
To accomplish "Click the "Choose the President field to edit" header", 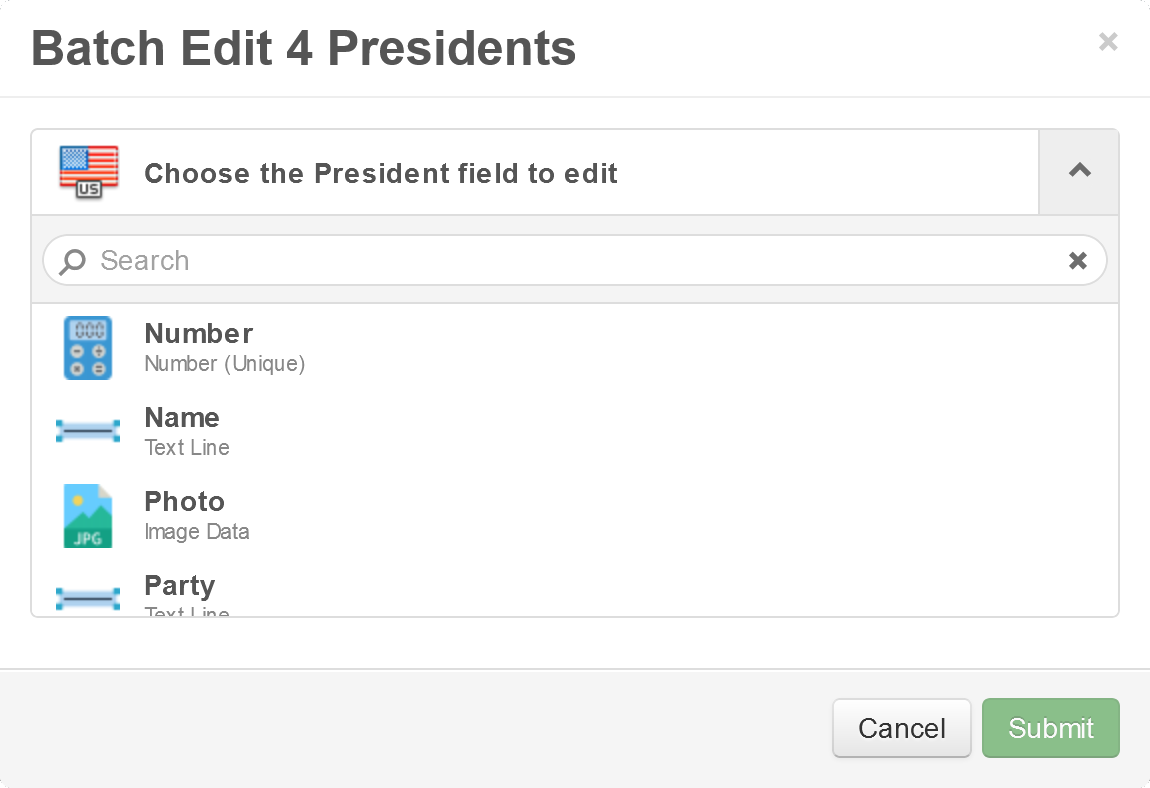I will click(x=381, y=174).
